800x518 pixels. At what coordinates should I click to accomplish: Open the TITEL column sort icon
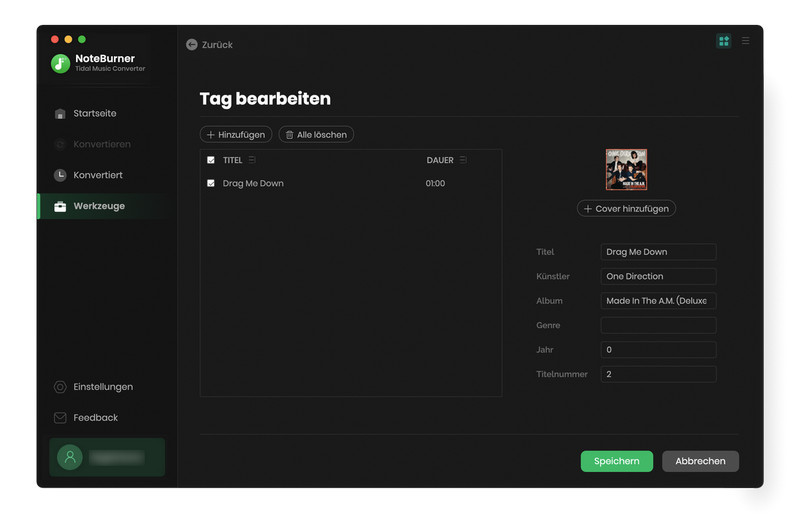(x=252, y=160)
